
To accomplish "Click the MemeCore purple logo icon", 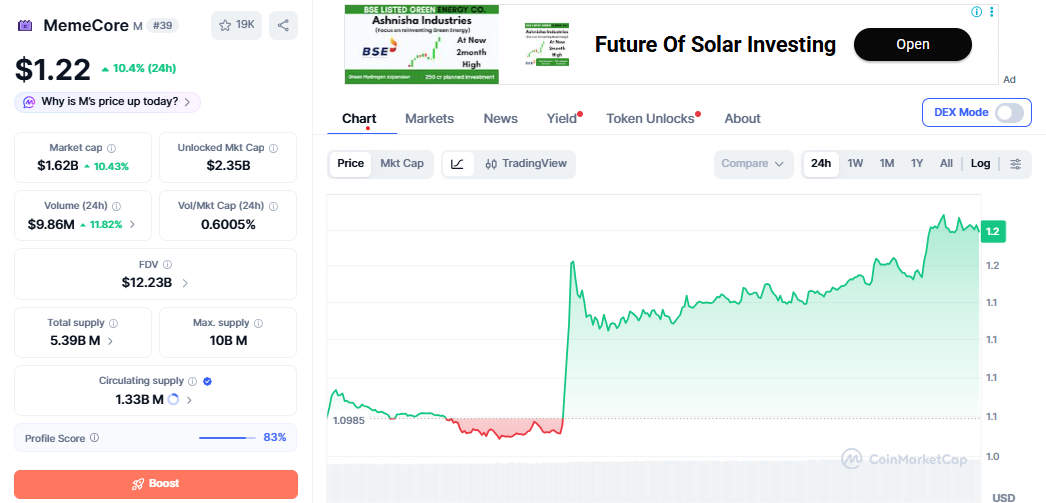I will click(x=25, y=26).
